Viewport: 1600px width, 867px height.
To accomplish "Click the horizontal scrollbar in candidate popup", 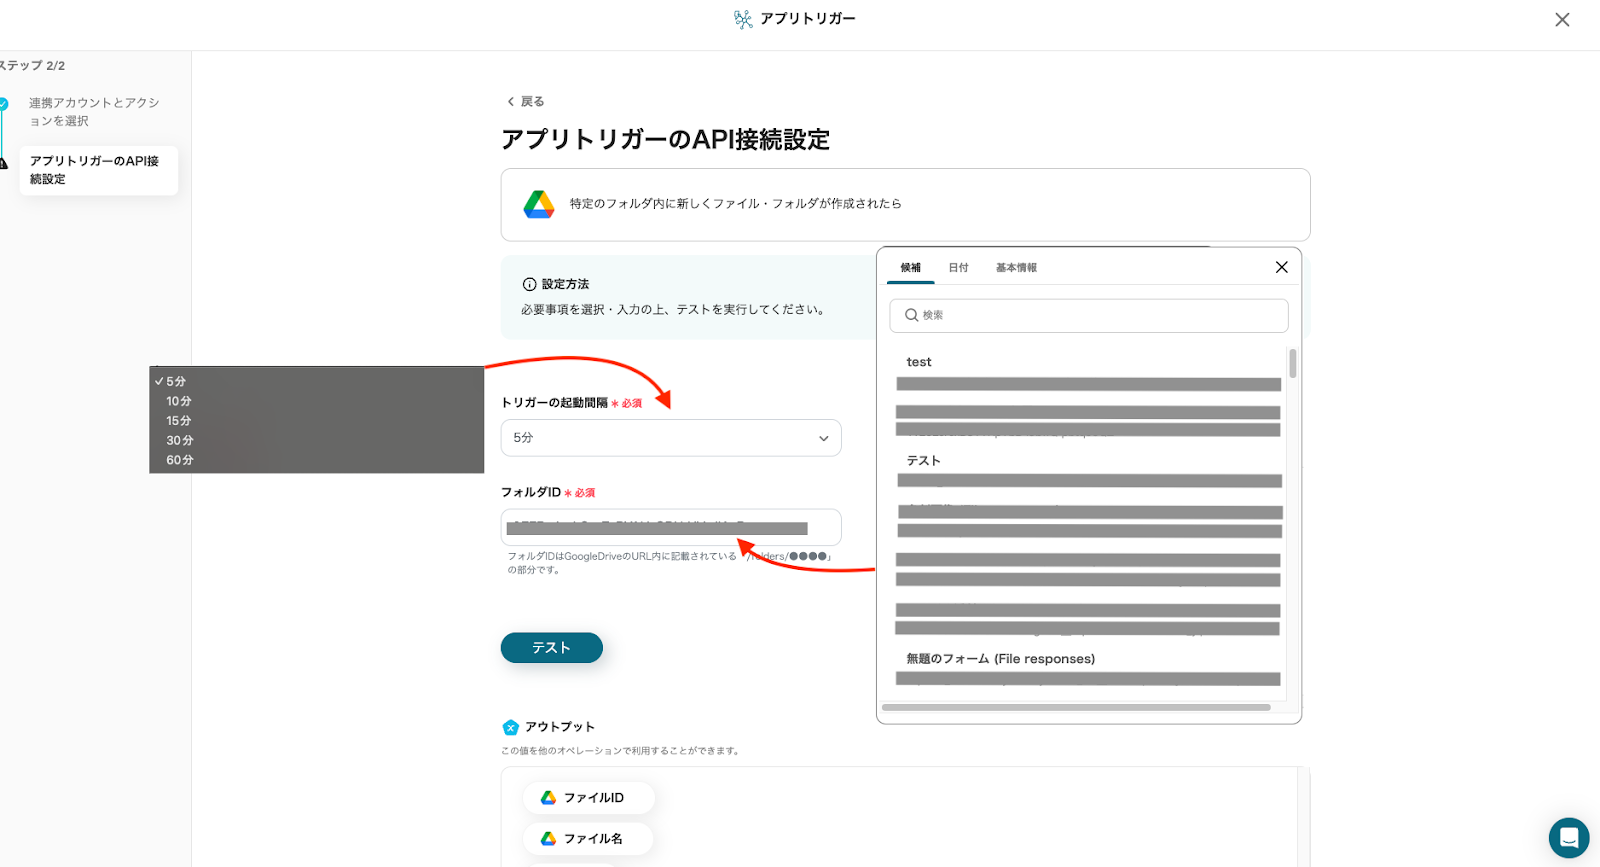I will [x=1076, y=707].
